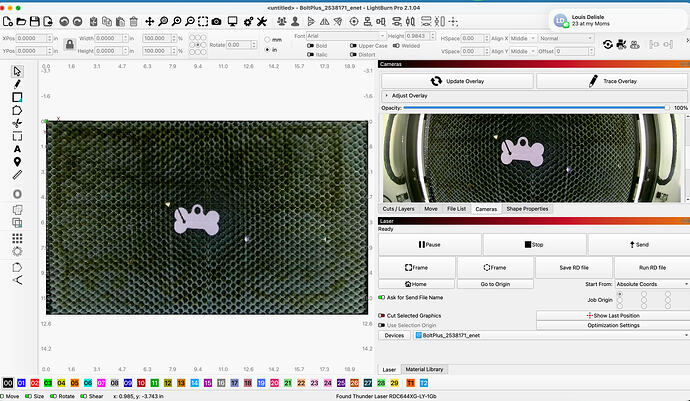Step the Rotate value spinner
The width and height of the screenshot is (690, 401).
pyautogui.click(x=254, y=45)
